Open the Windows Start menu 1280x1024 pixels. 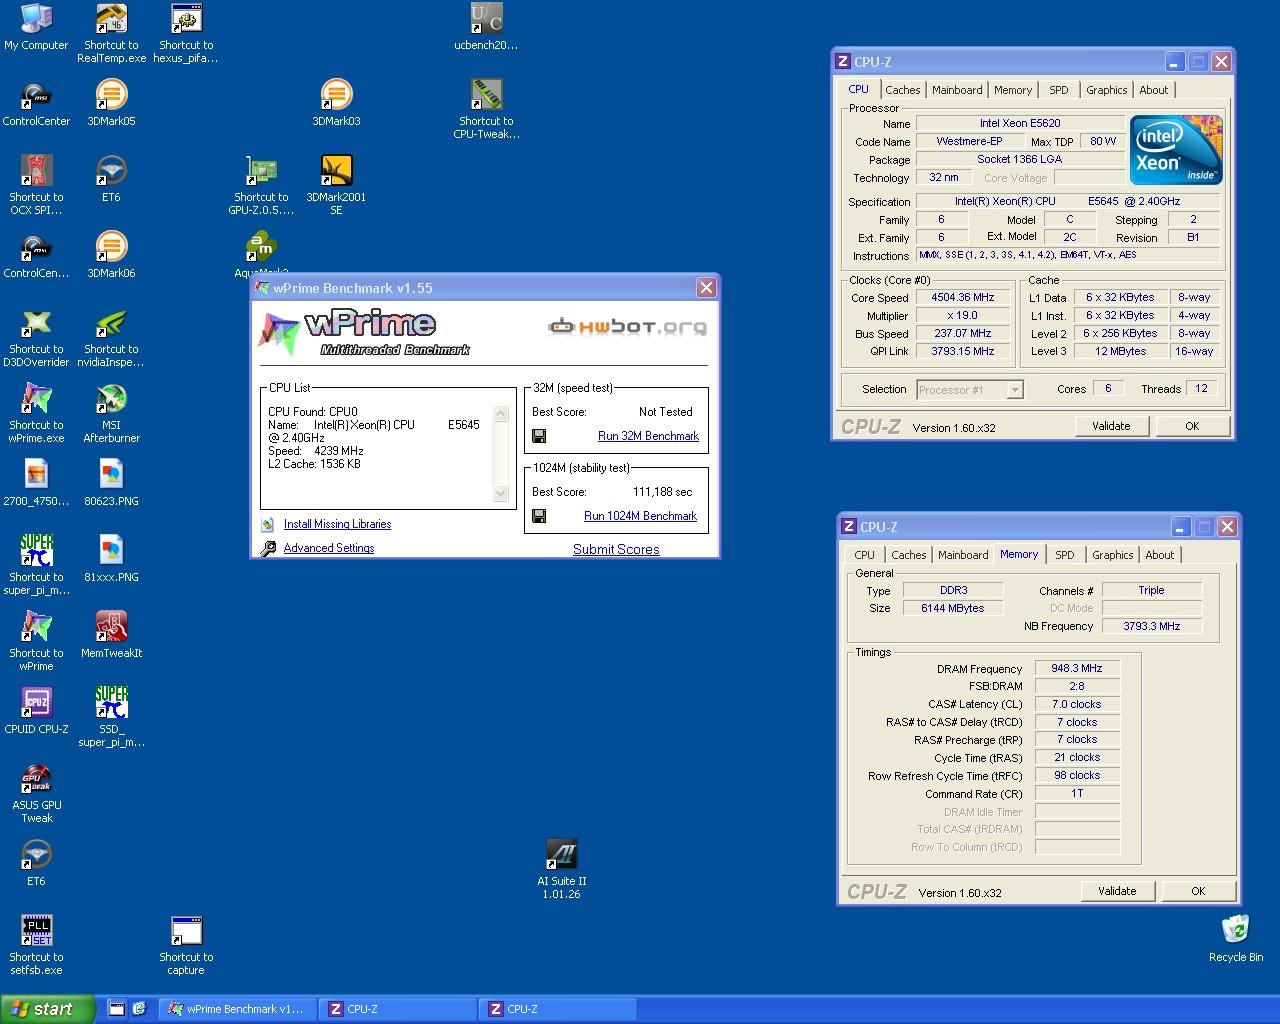click(x=48, y=1009)
